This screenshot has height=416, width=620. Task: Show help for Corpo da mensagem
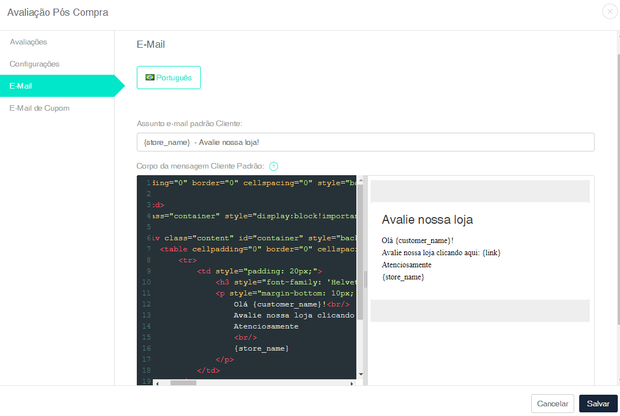point(273,166)
